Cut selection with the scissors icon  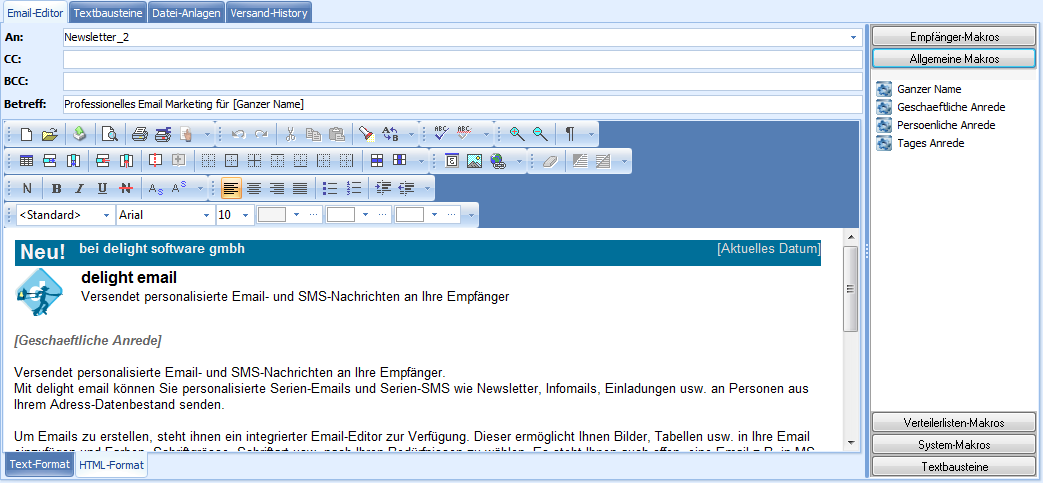tap(290, 134)
